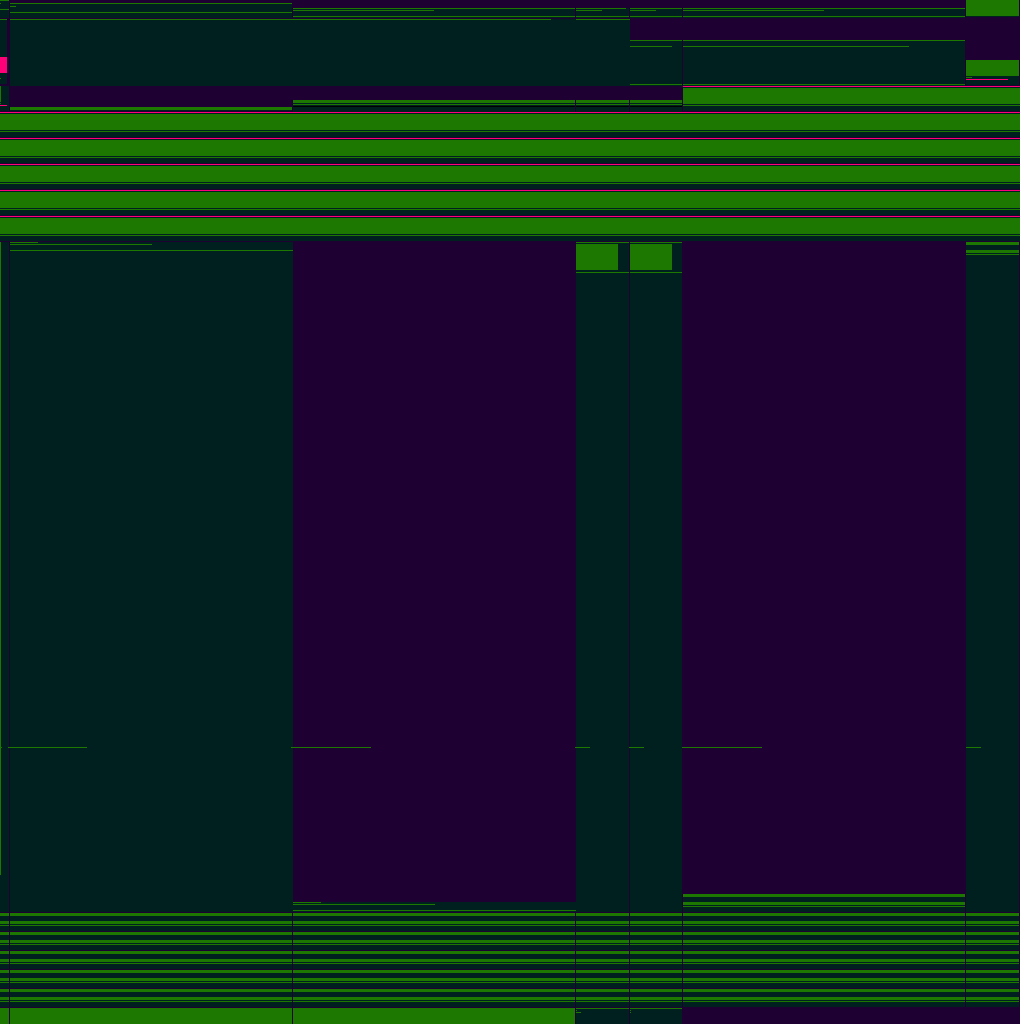The height and width of the screenshot is (1024, 1020).
Task: Click the purple strip under the top-left teal block
Action: pos(150,95)
